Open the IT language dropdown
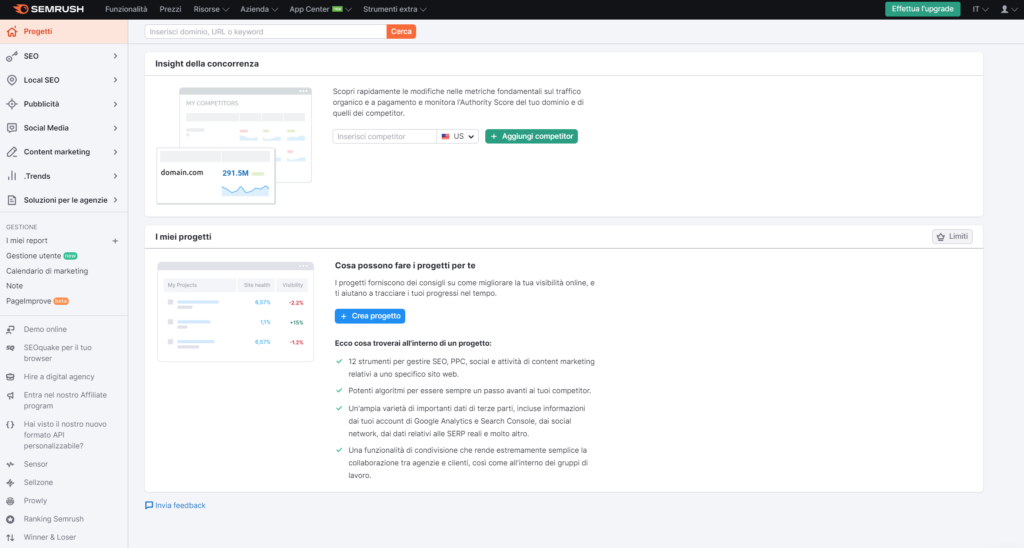Screen dimensions: 1024x548 click(980, 9)
